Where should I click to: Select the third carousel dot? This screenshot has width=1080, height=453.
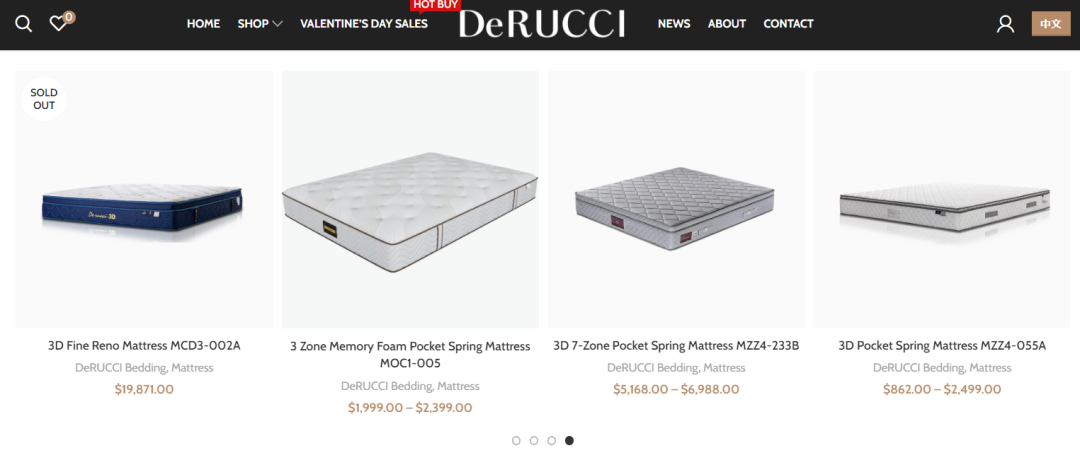tap(552, 441)
